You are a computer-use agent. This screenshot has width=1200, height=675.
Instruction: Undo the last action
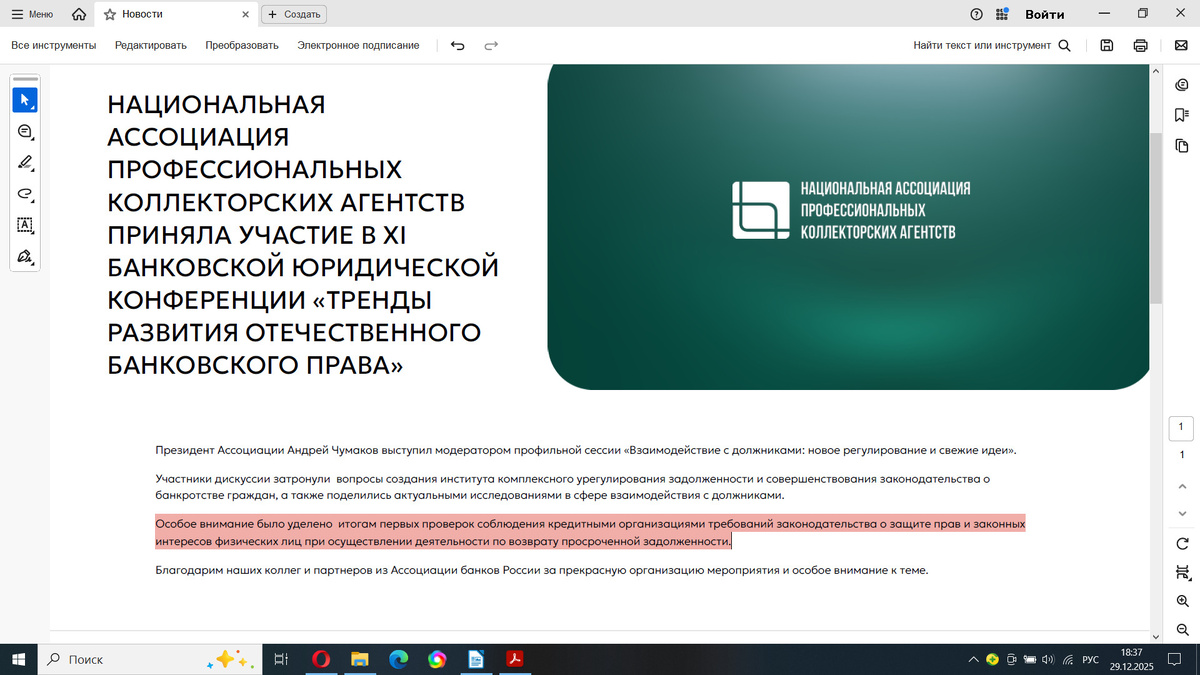(457, 45)
